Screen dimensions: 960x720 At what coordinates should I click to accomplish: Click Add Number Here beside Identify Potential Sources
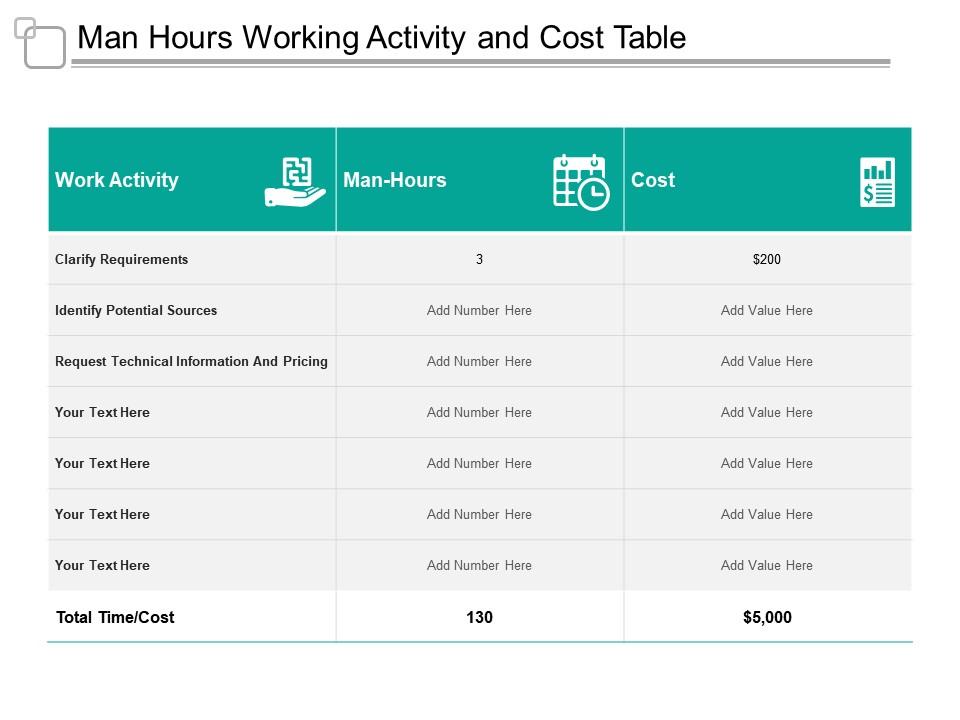point(479,310)
